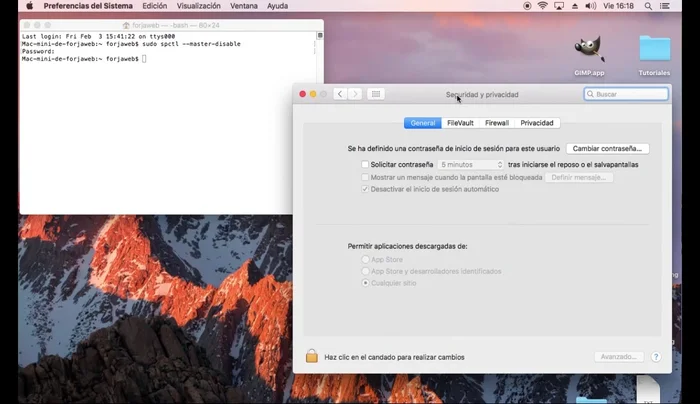
Task: Switch to the Firewall tab
Action: tap(497, 123)
